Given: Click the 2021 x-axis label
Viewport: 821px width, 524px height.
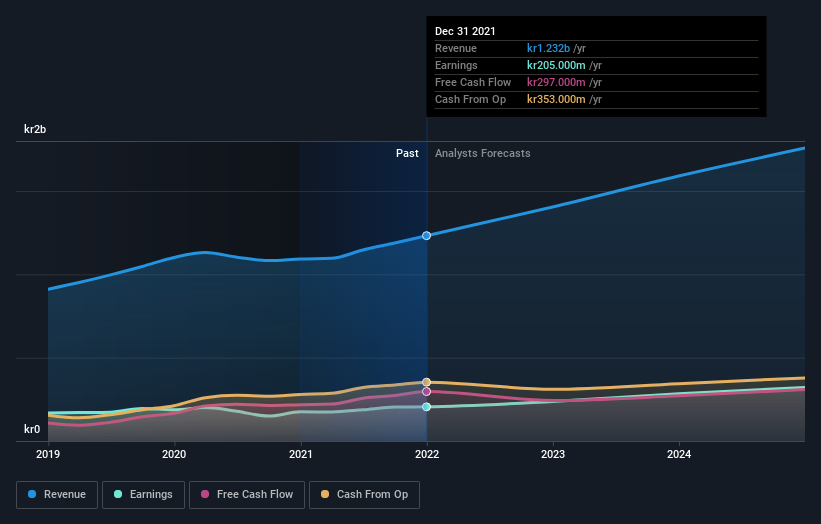Looking at the screenshot, I should point(301,454).
